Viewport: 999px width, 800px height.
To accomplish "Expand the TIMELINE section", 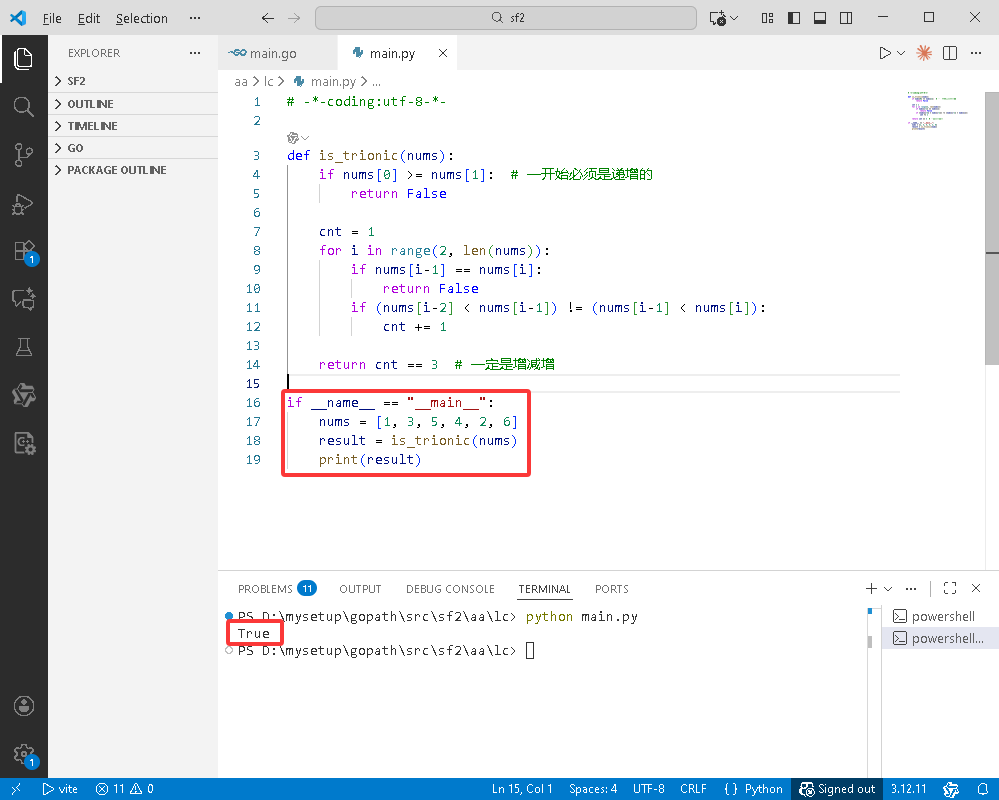I will tap(133, 125).
